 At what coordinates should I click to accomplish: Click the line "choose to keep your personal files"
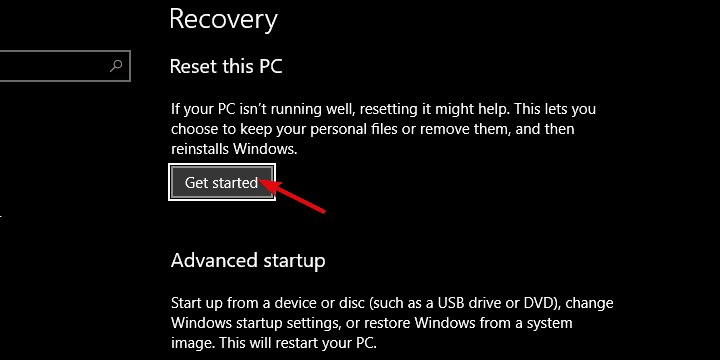(x=372, y=129)
